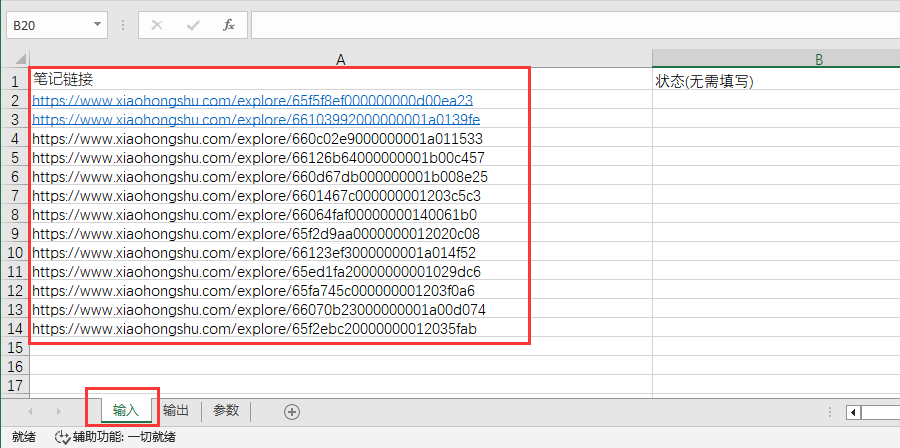Select URL cell ending 65fa745c000000001203f0a6

click(x=341, y=290)
